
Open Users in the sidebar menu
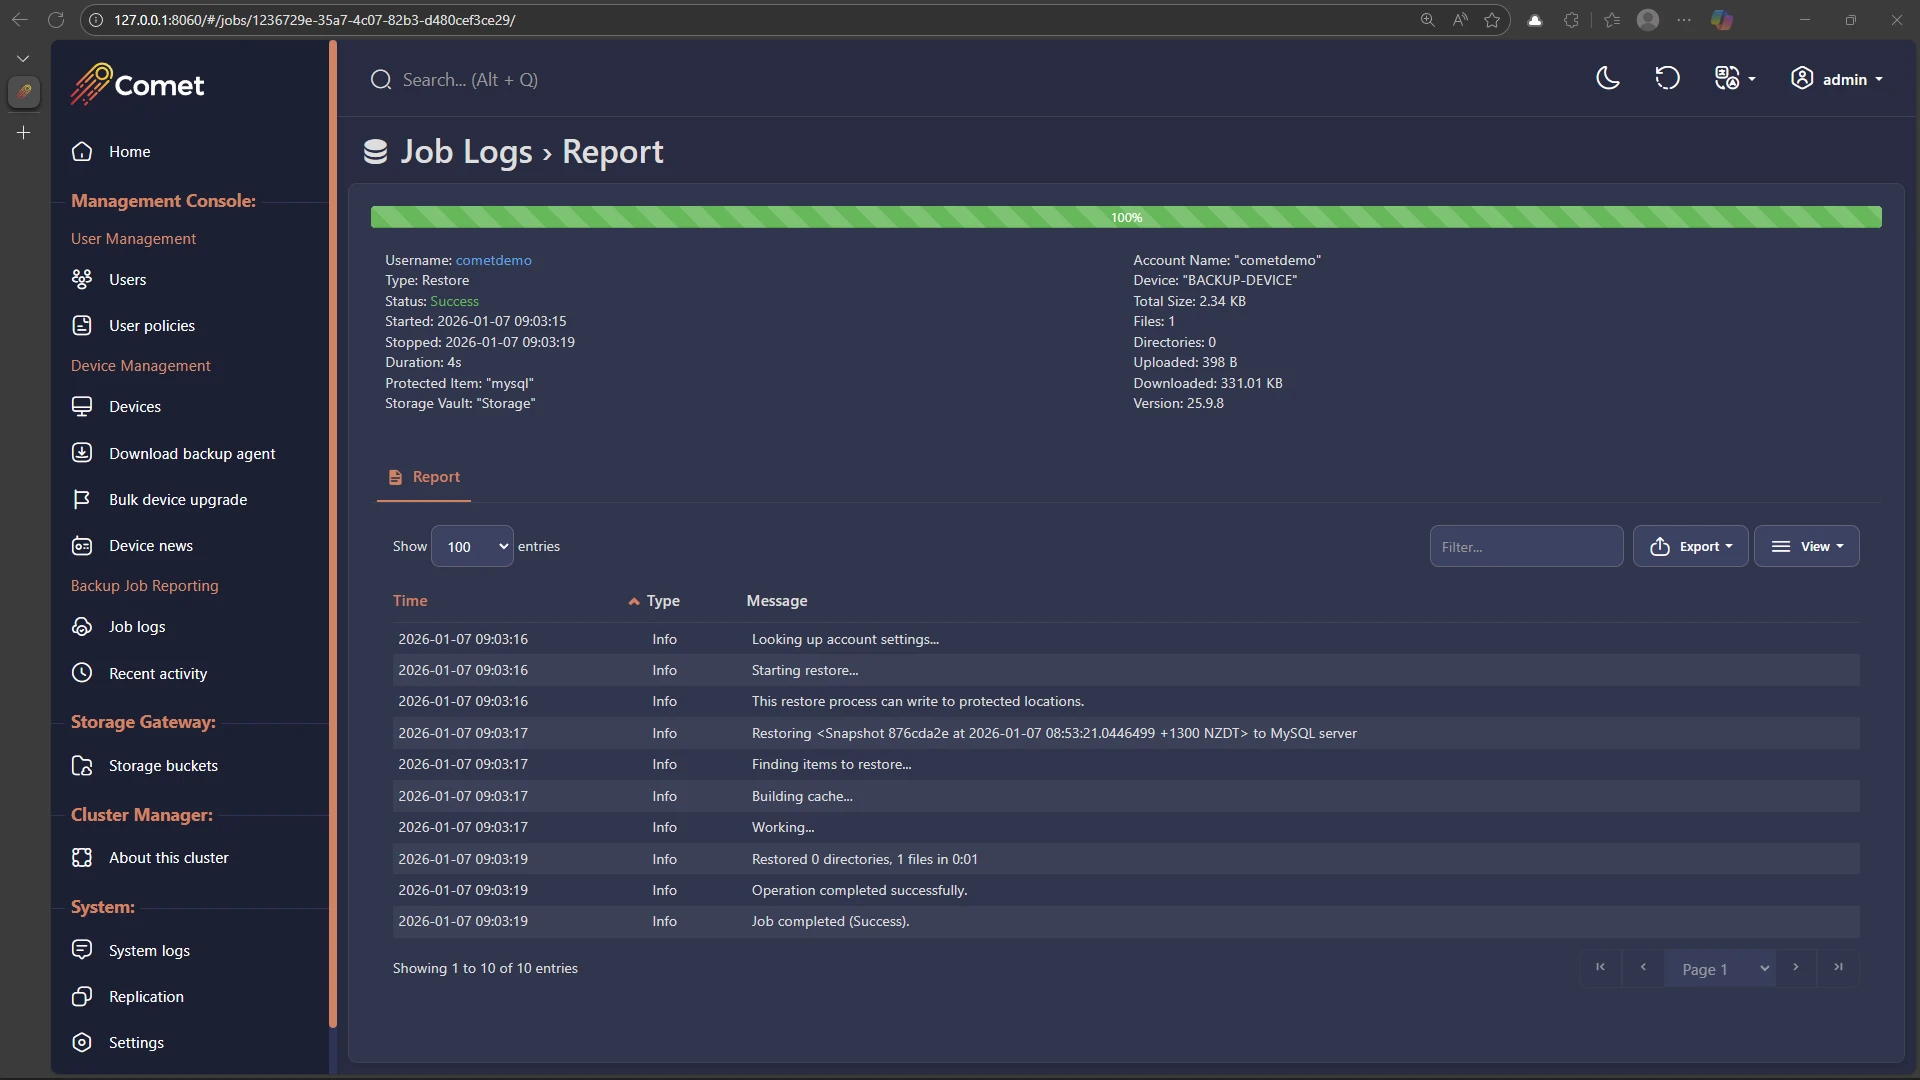click(x=127, y=279)
